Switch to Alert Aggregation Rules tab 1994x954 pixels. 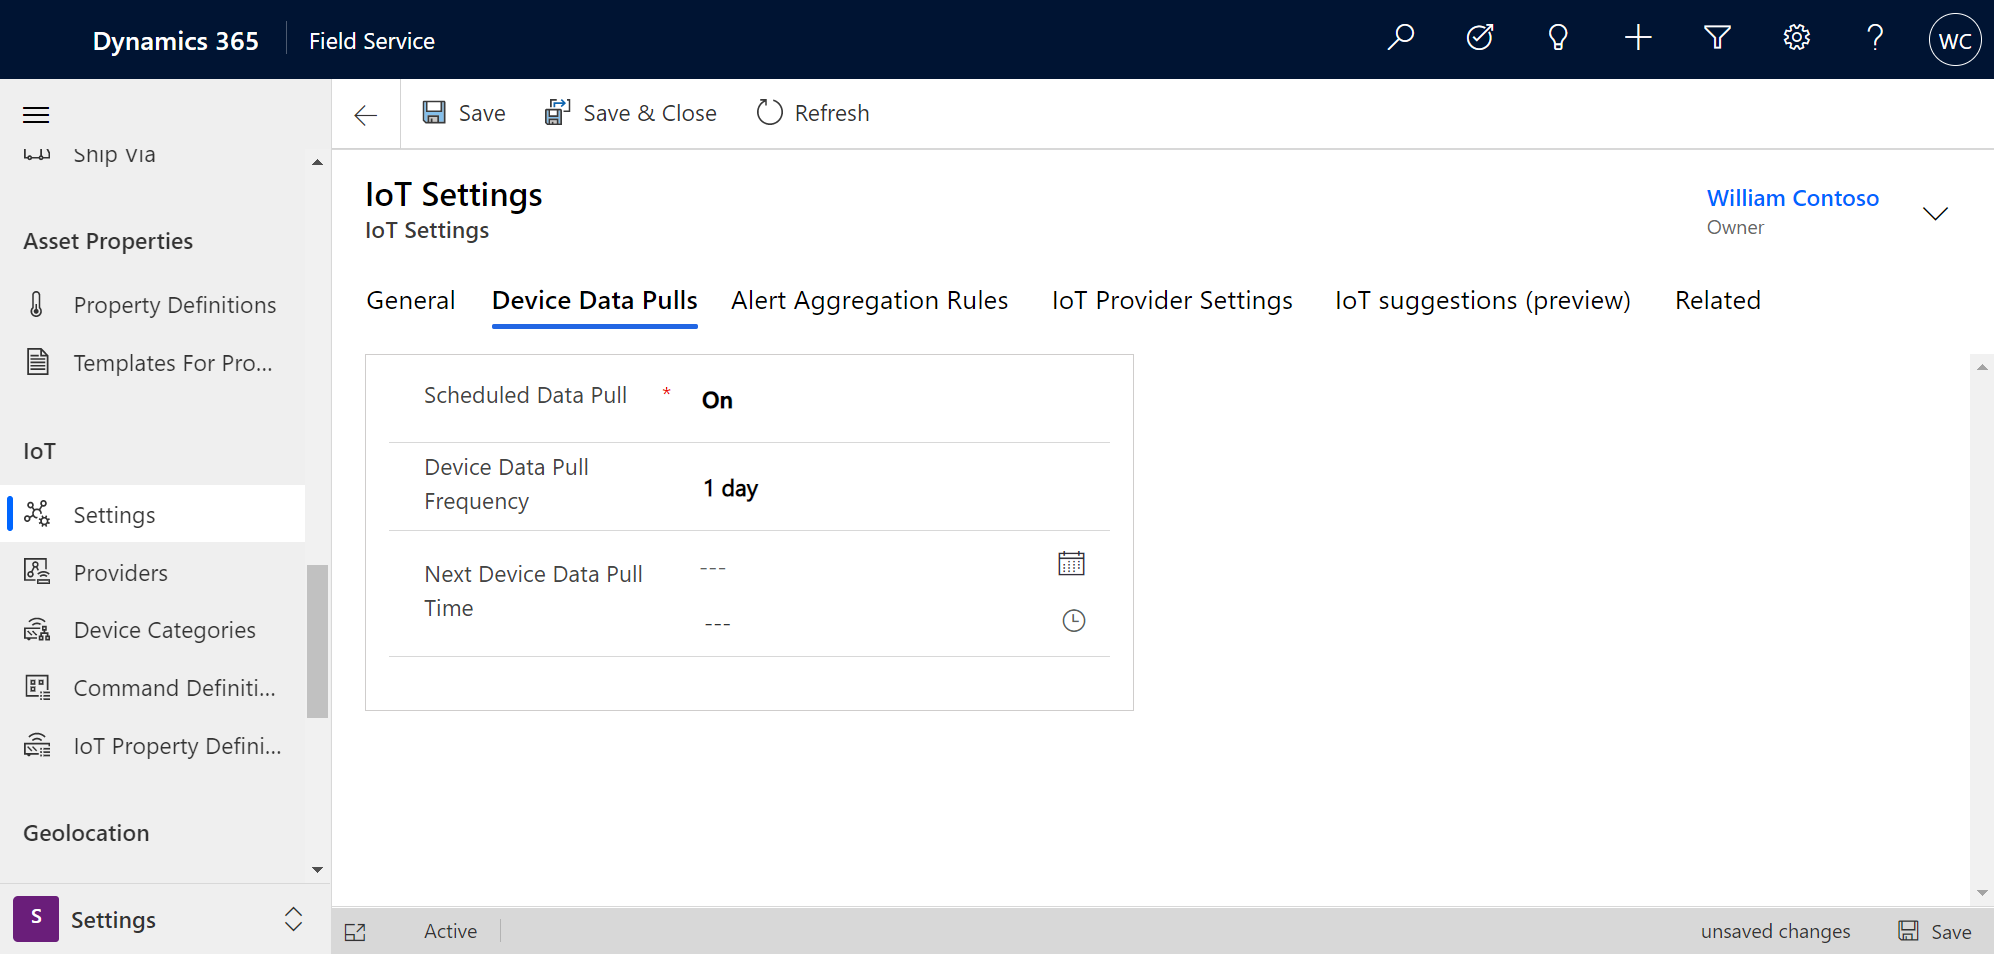point(869,301)
